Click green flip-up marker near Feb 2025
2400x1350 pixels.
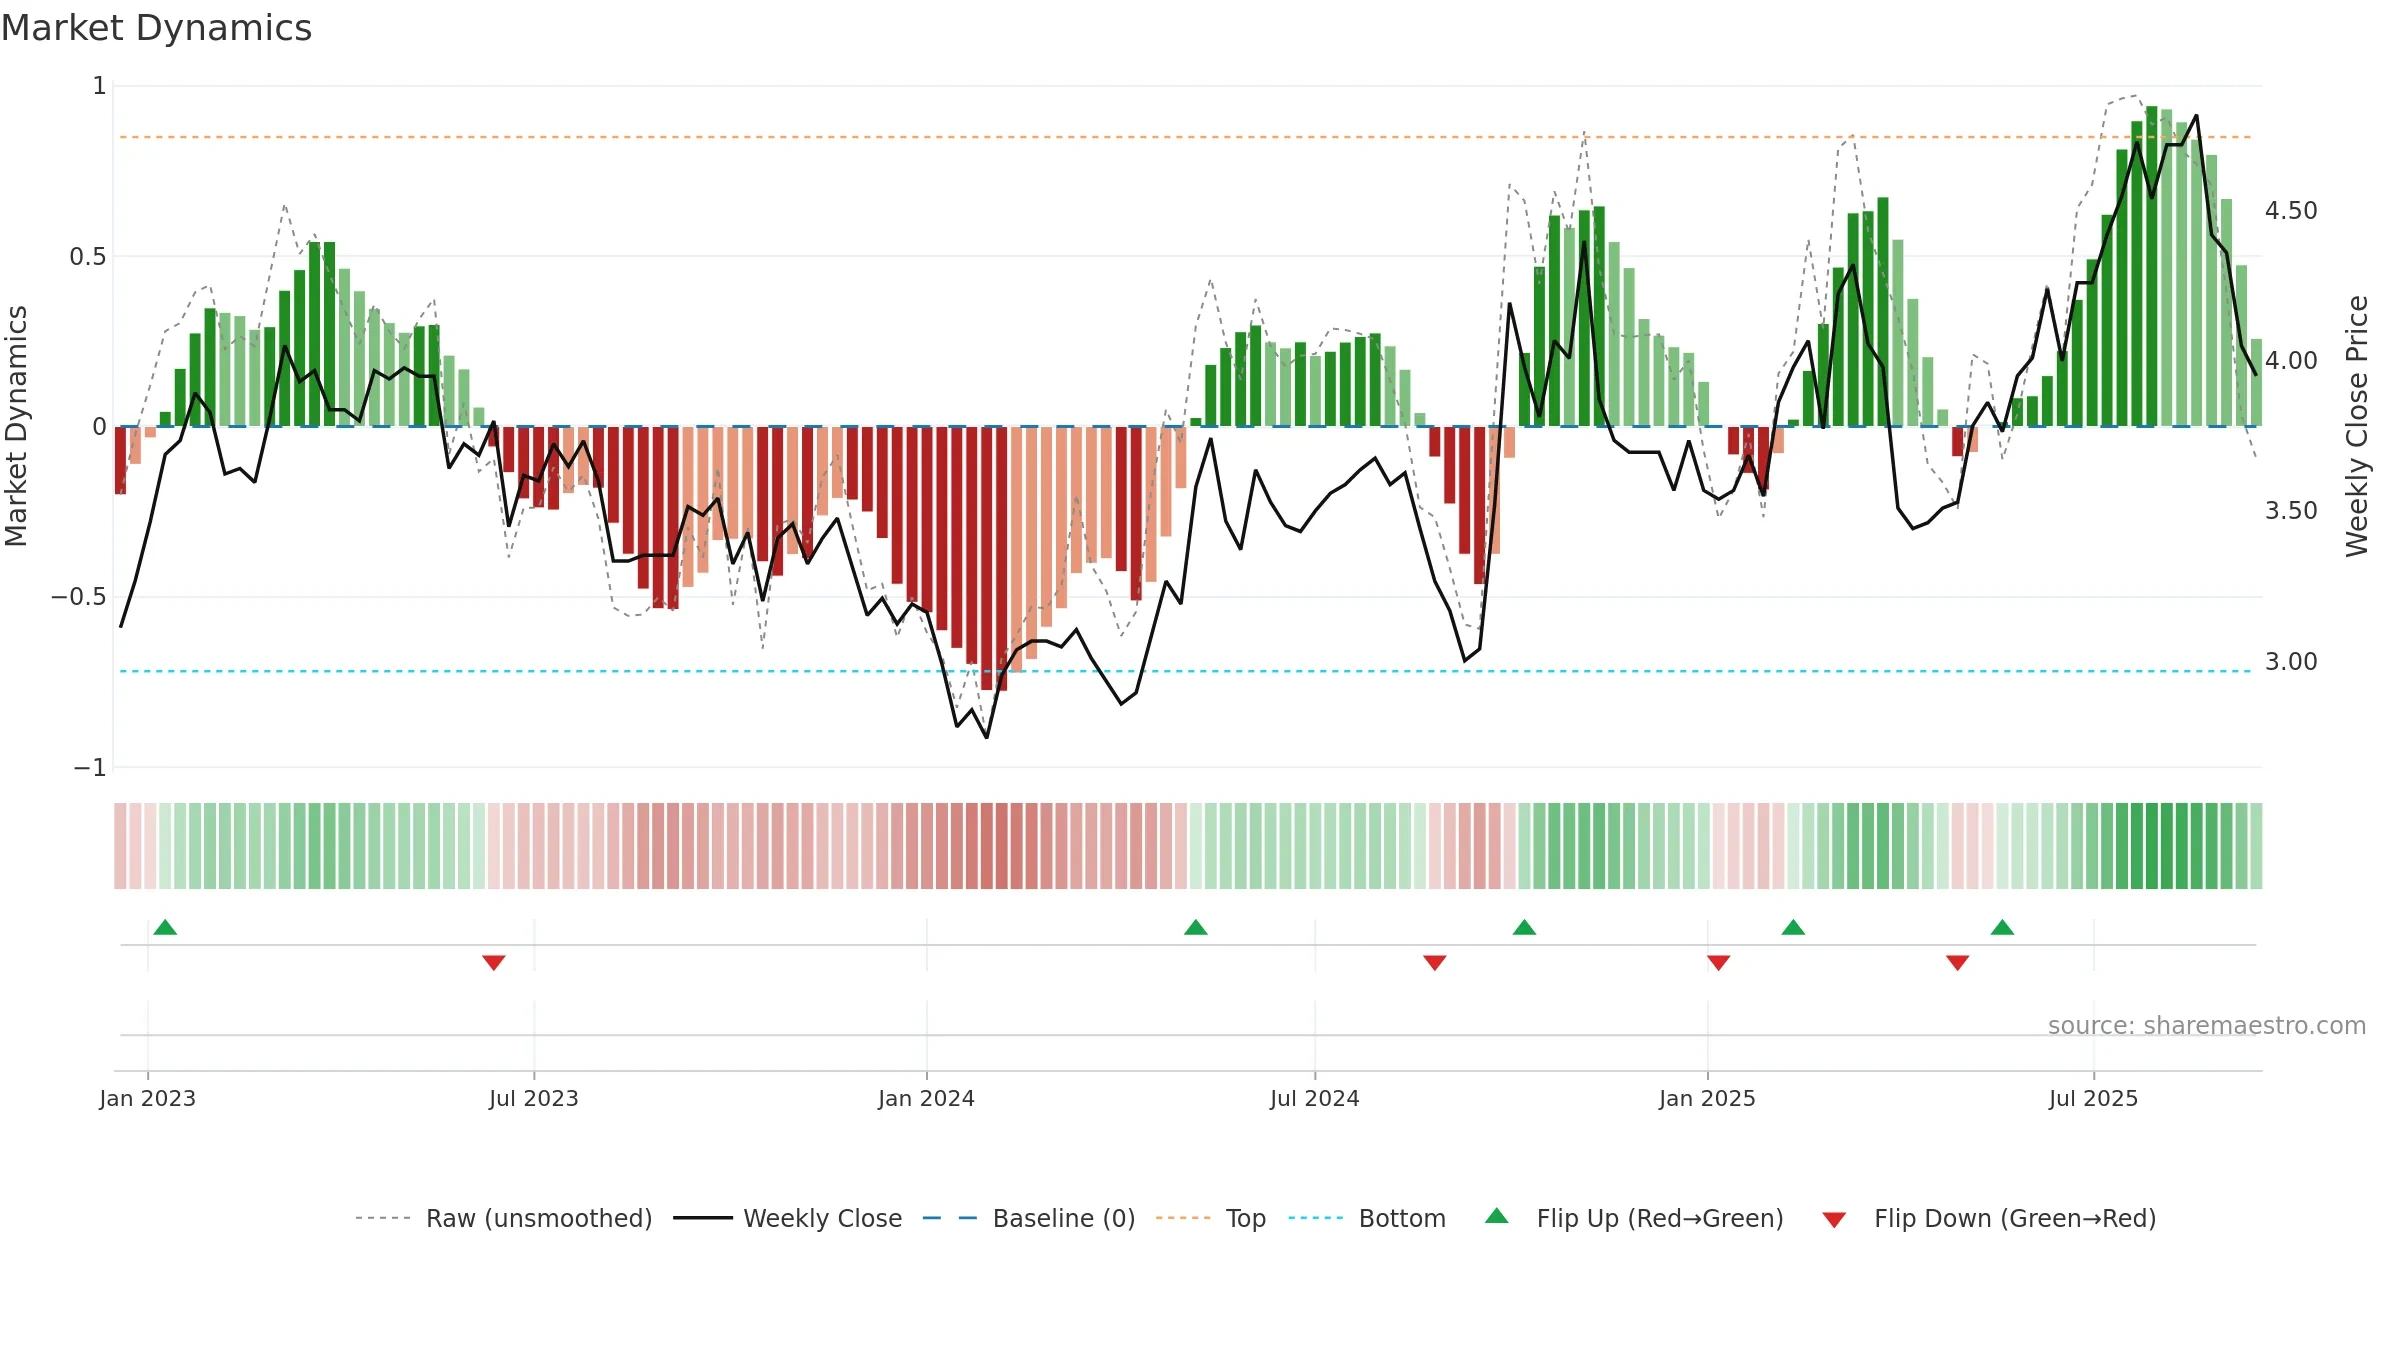coord(1793,927)
